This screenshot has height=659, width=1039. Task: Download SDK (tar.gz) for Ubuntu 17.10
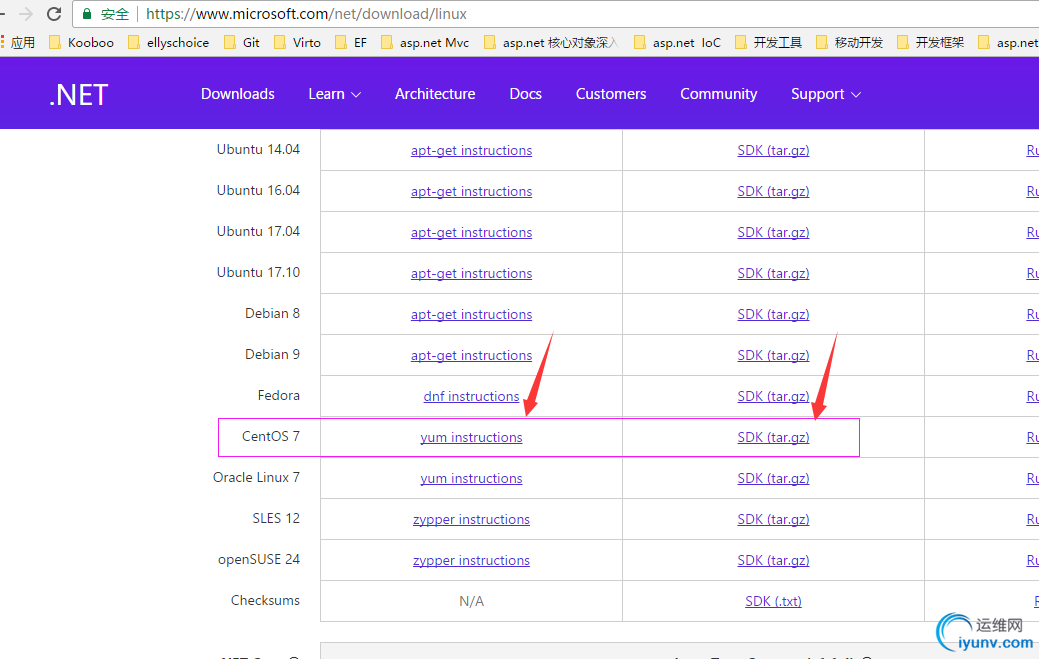coord(773,274)
